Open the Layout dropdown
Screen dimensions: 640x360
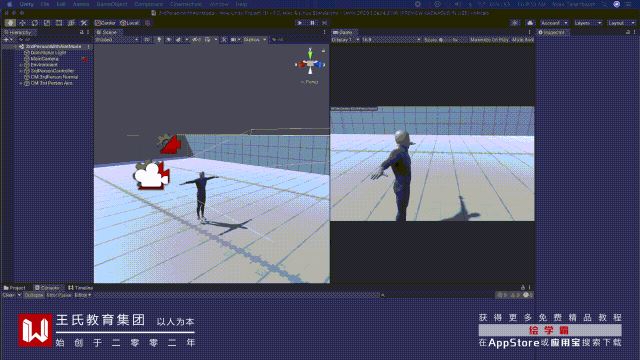point(621,23)
